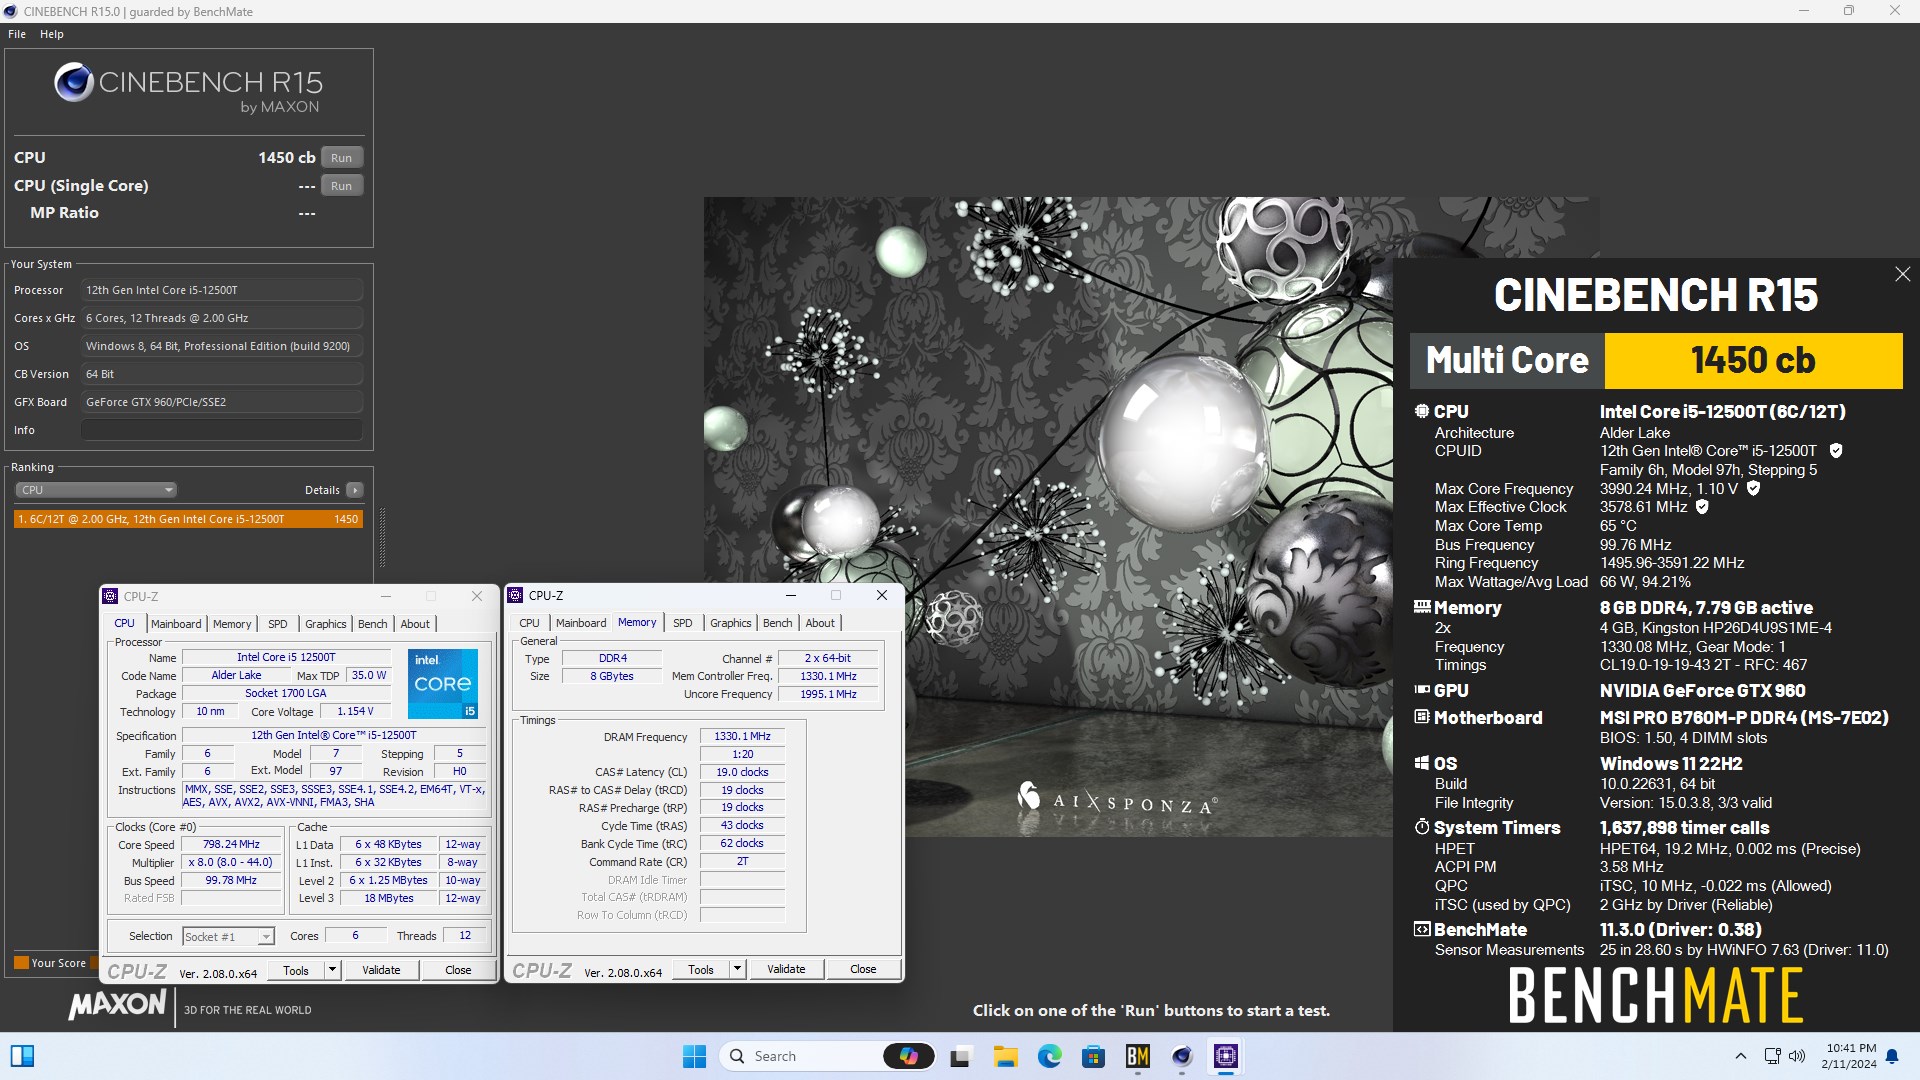The height and width of the screenshot is (1080, 1920).
Task: Click the shield beside Max Core Frequency
Action: coord(1753,489)
